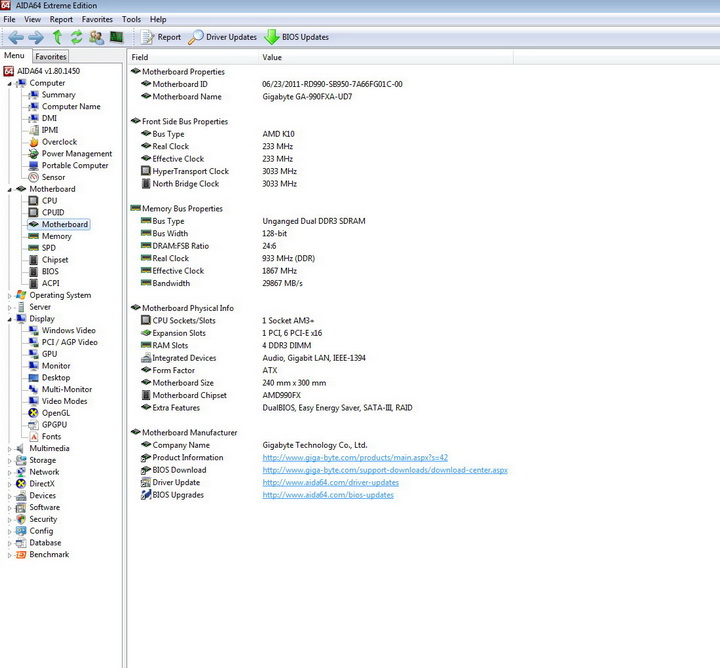This screenshot has height=668, width=720.
Task: Switch to the Favorites tab
Action: pos(51,56)
